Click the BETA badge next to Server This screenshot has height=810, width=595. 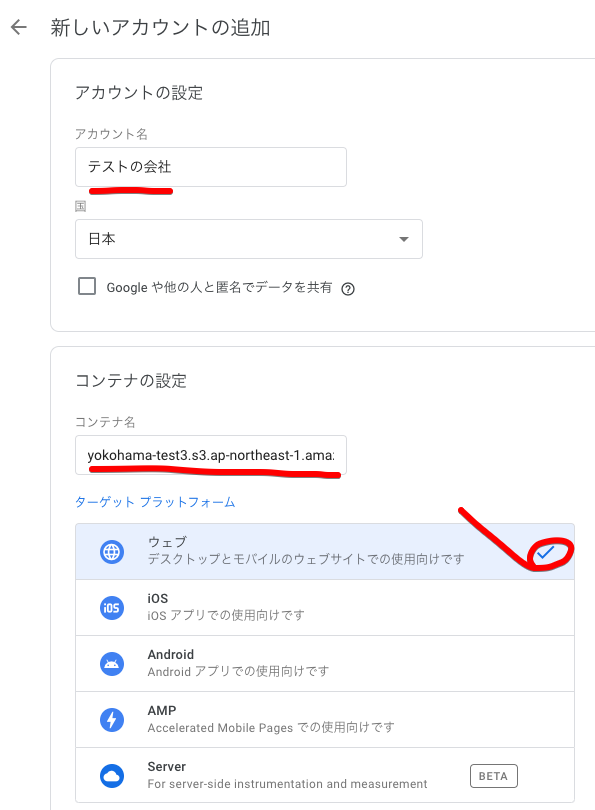pos(493,775)
